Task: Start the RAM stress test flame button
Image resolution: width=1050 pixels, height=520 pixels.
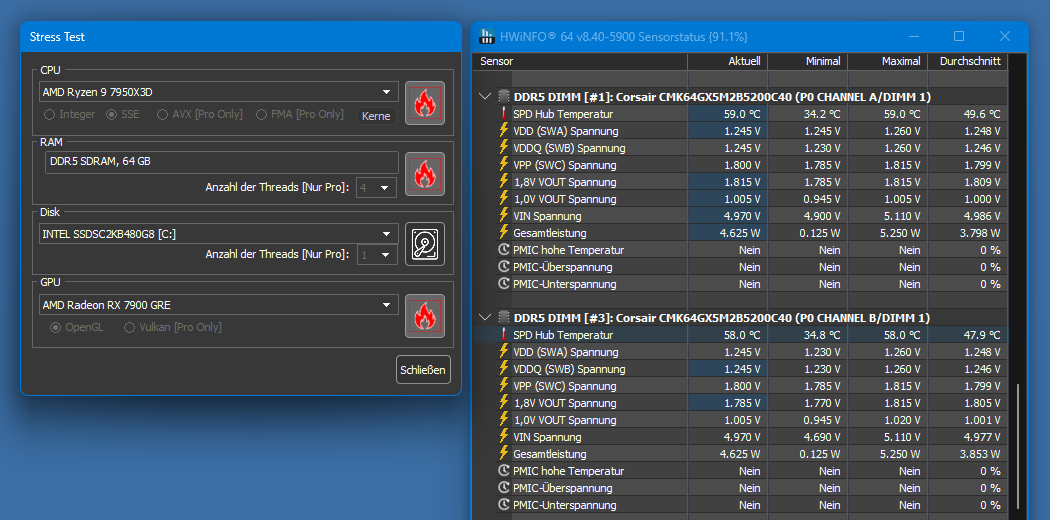Action: click(425, 174)
